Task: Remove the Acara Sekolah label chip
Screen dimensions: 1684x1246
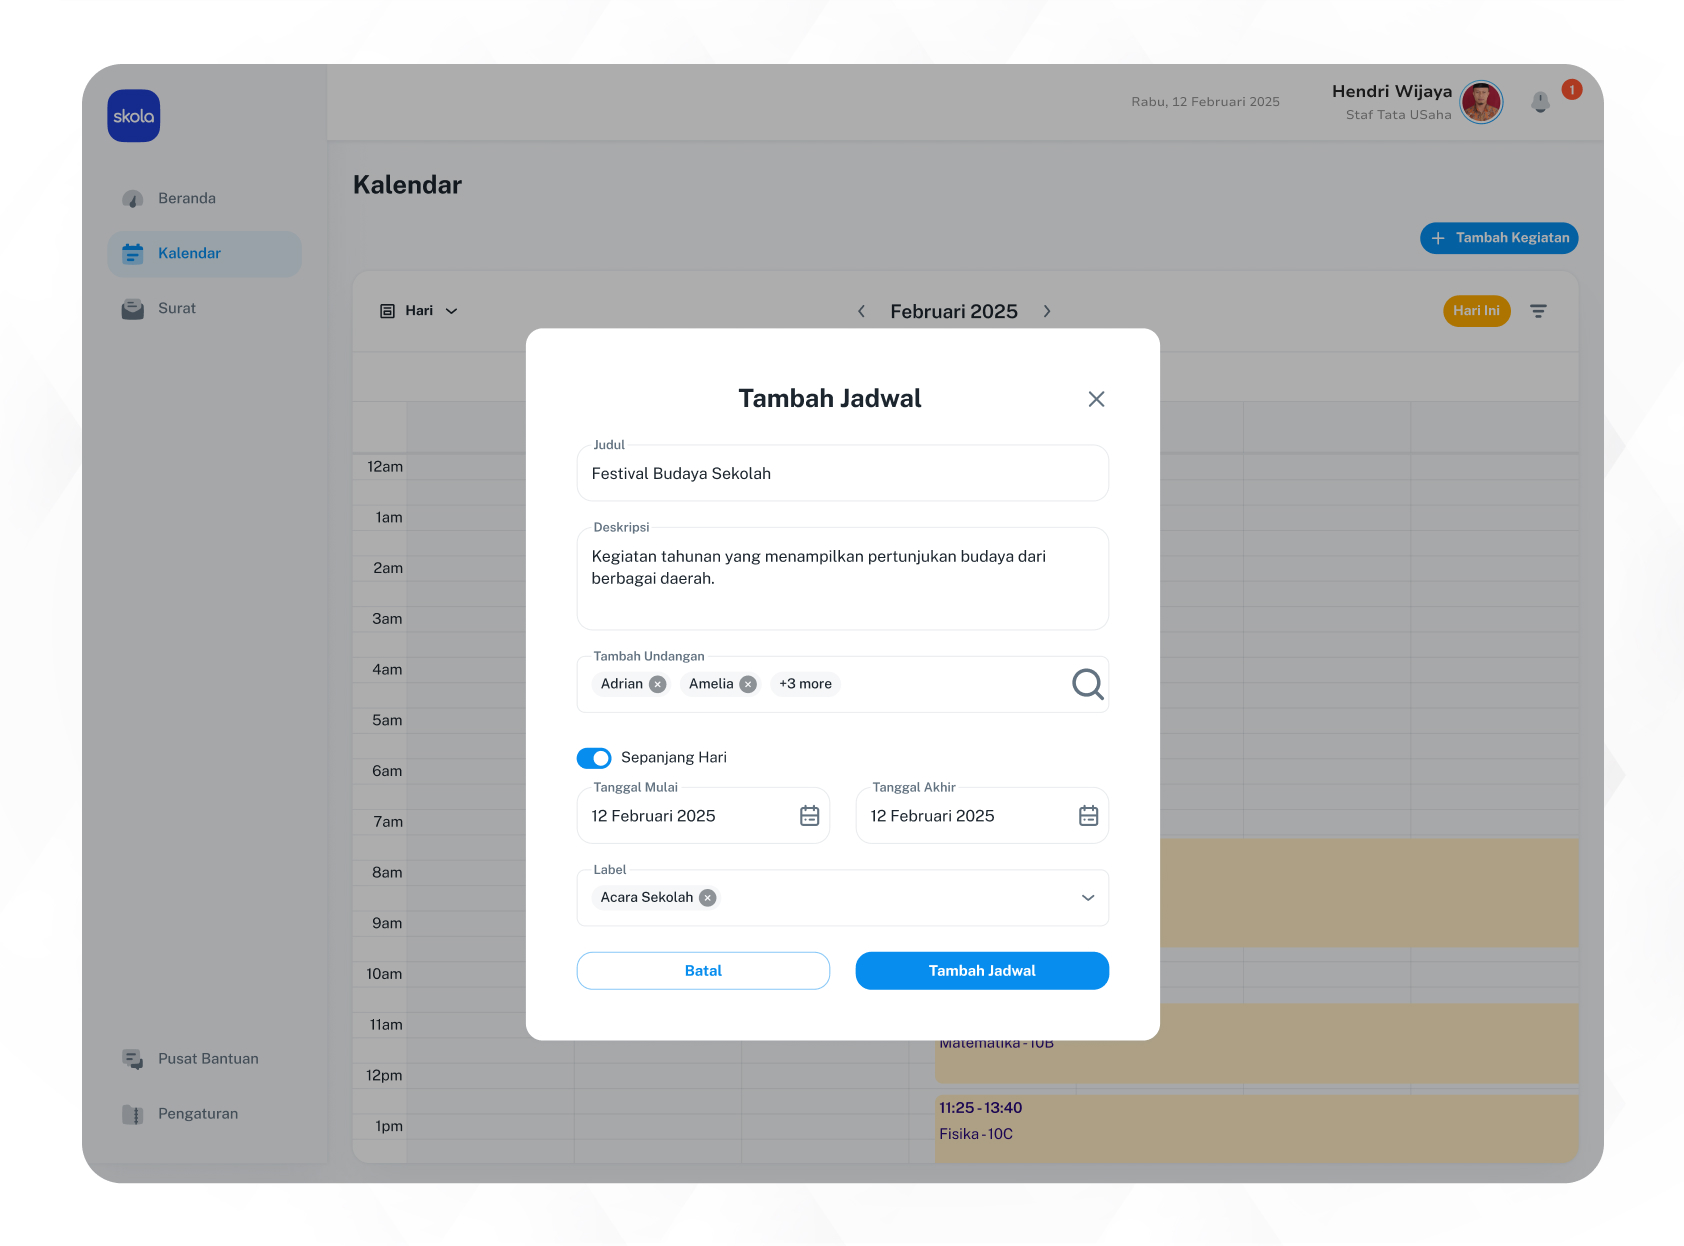Action: click(x=708, y=898)
